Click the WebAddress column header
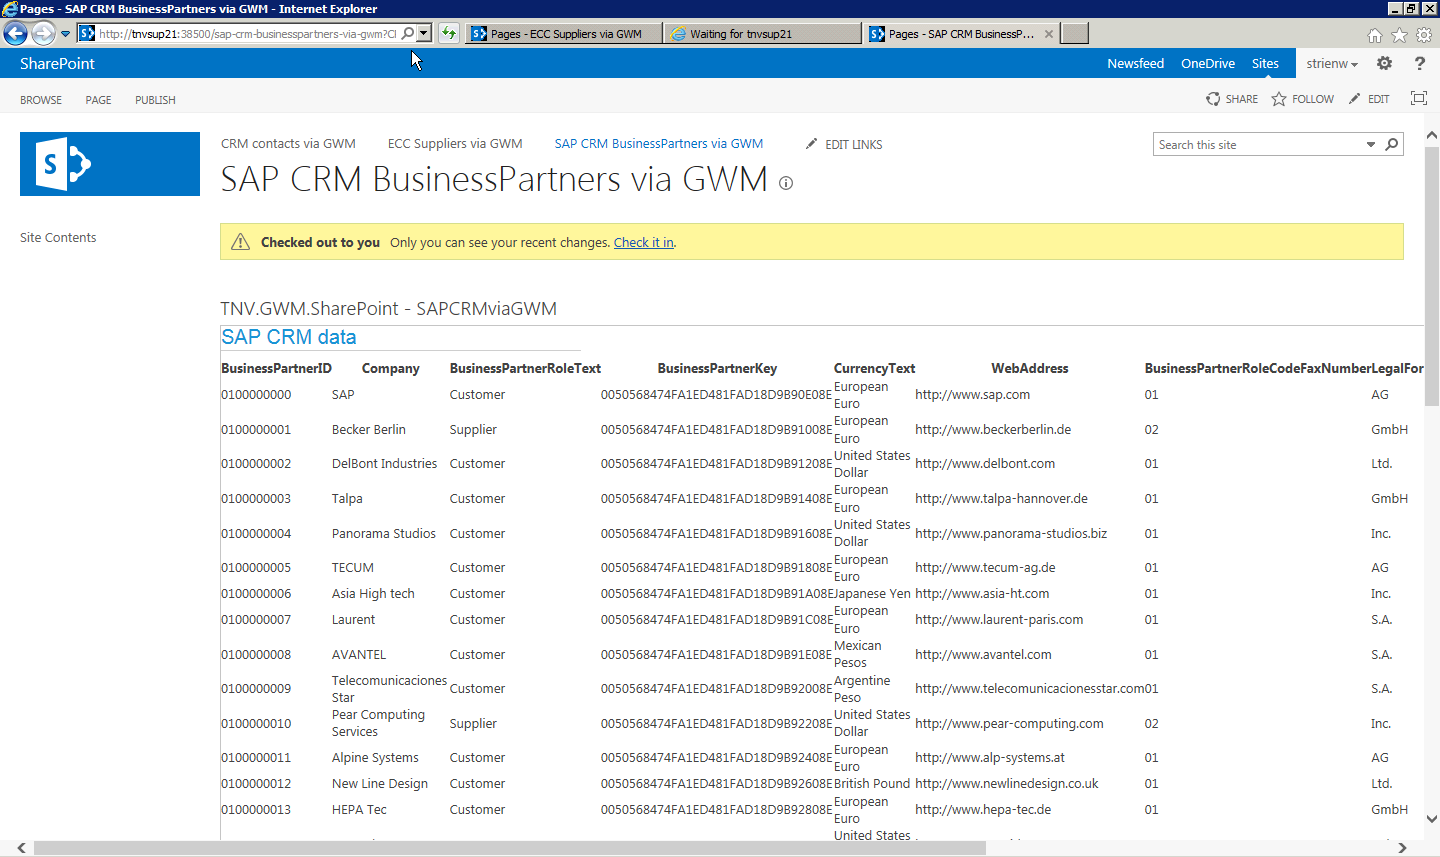1440x857 pixels. pyautogui.click(x=1030, y=369)
